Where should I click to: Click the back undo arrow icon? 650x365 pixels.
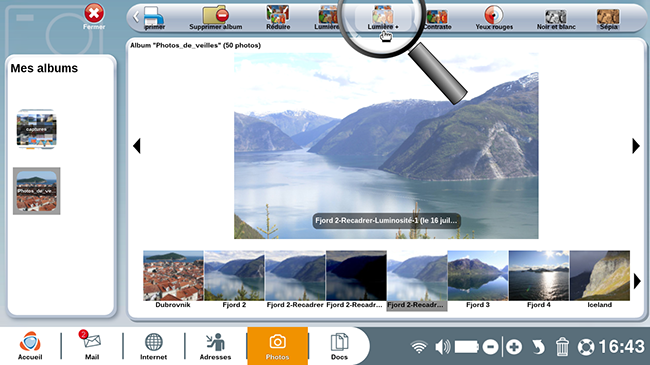[x=538, y=347]
